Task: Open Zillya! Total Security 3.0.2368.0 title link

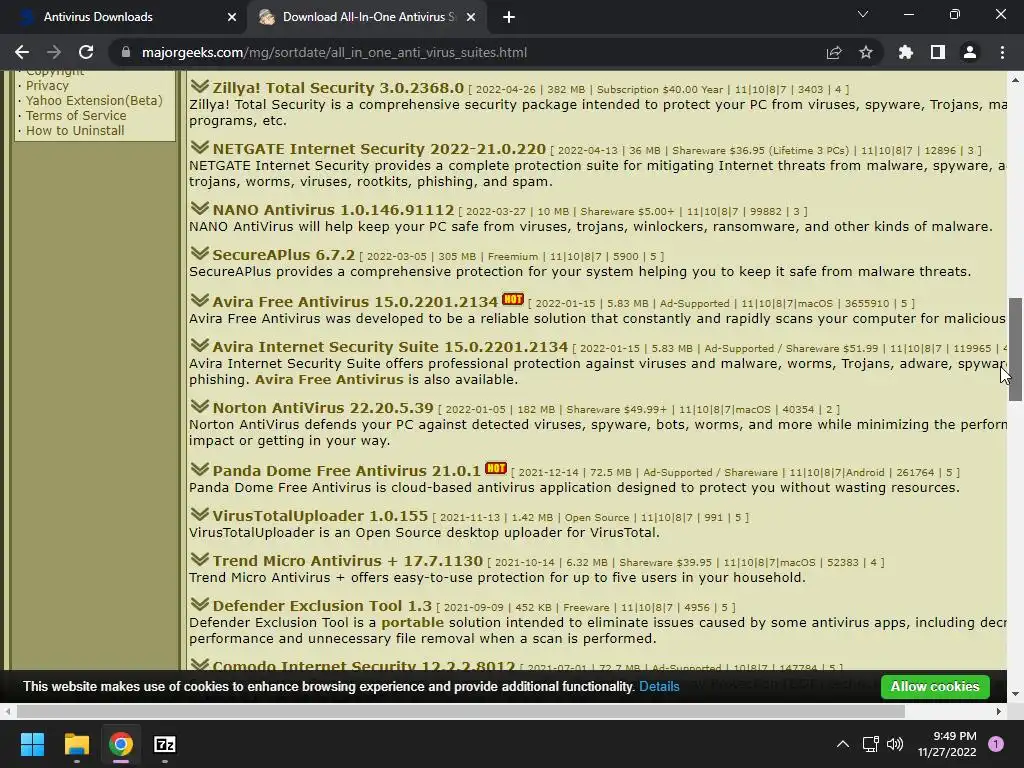Action: click(338, 88)
